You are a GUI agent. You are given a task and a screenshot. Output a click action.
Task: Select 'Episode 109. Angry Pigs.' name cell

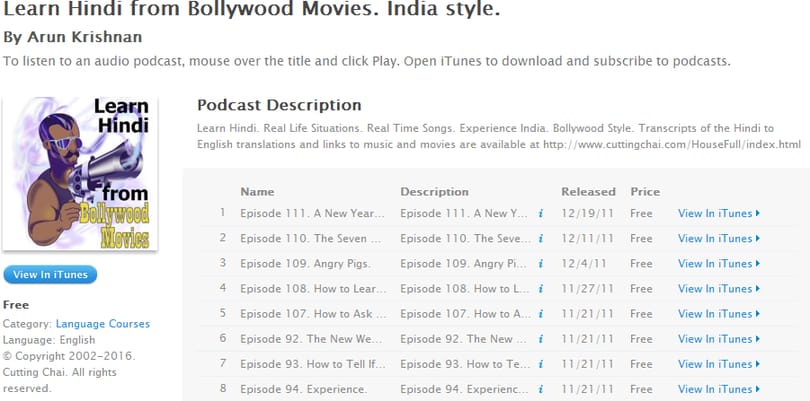pyautogui.click(x=305, y=264)
